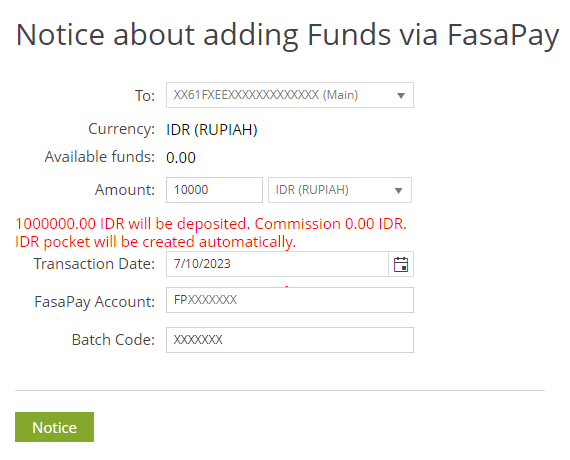Click into the FasaPay Account field

pyautogui.click(x=290, y=300)
